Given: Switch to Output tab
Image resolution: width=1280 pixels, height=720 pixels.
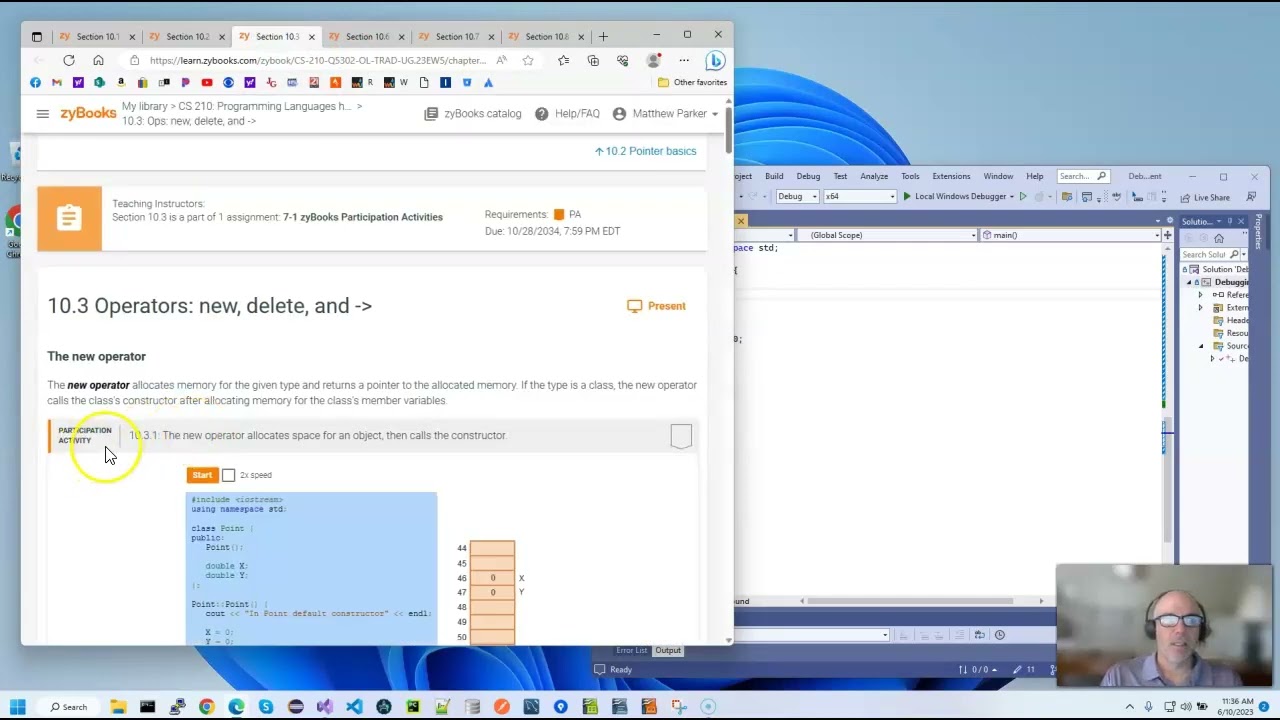Looking at the screenshot, I should point(668,650).
